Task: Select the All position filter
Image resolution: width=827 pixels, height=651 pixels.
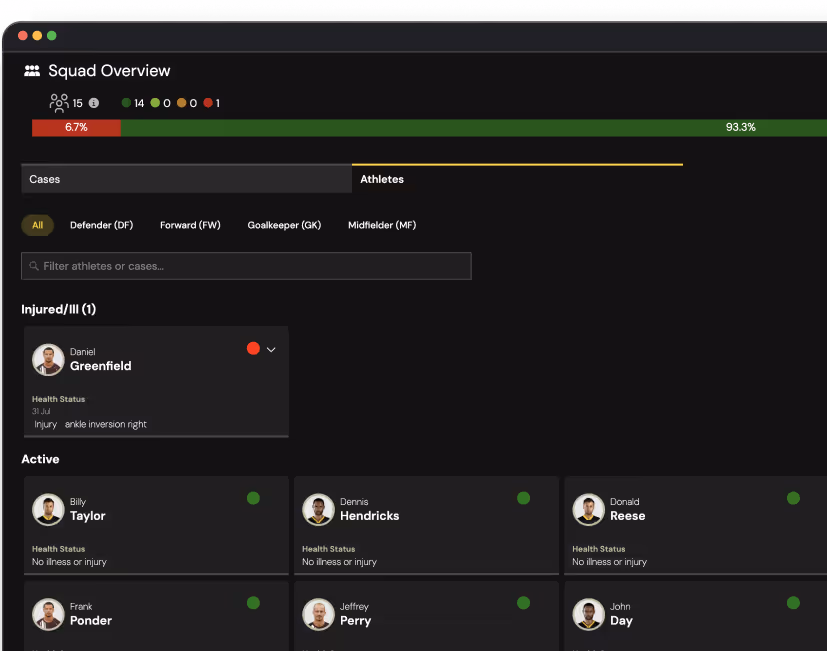Action: pos(37,225)
